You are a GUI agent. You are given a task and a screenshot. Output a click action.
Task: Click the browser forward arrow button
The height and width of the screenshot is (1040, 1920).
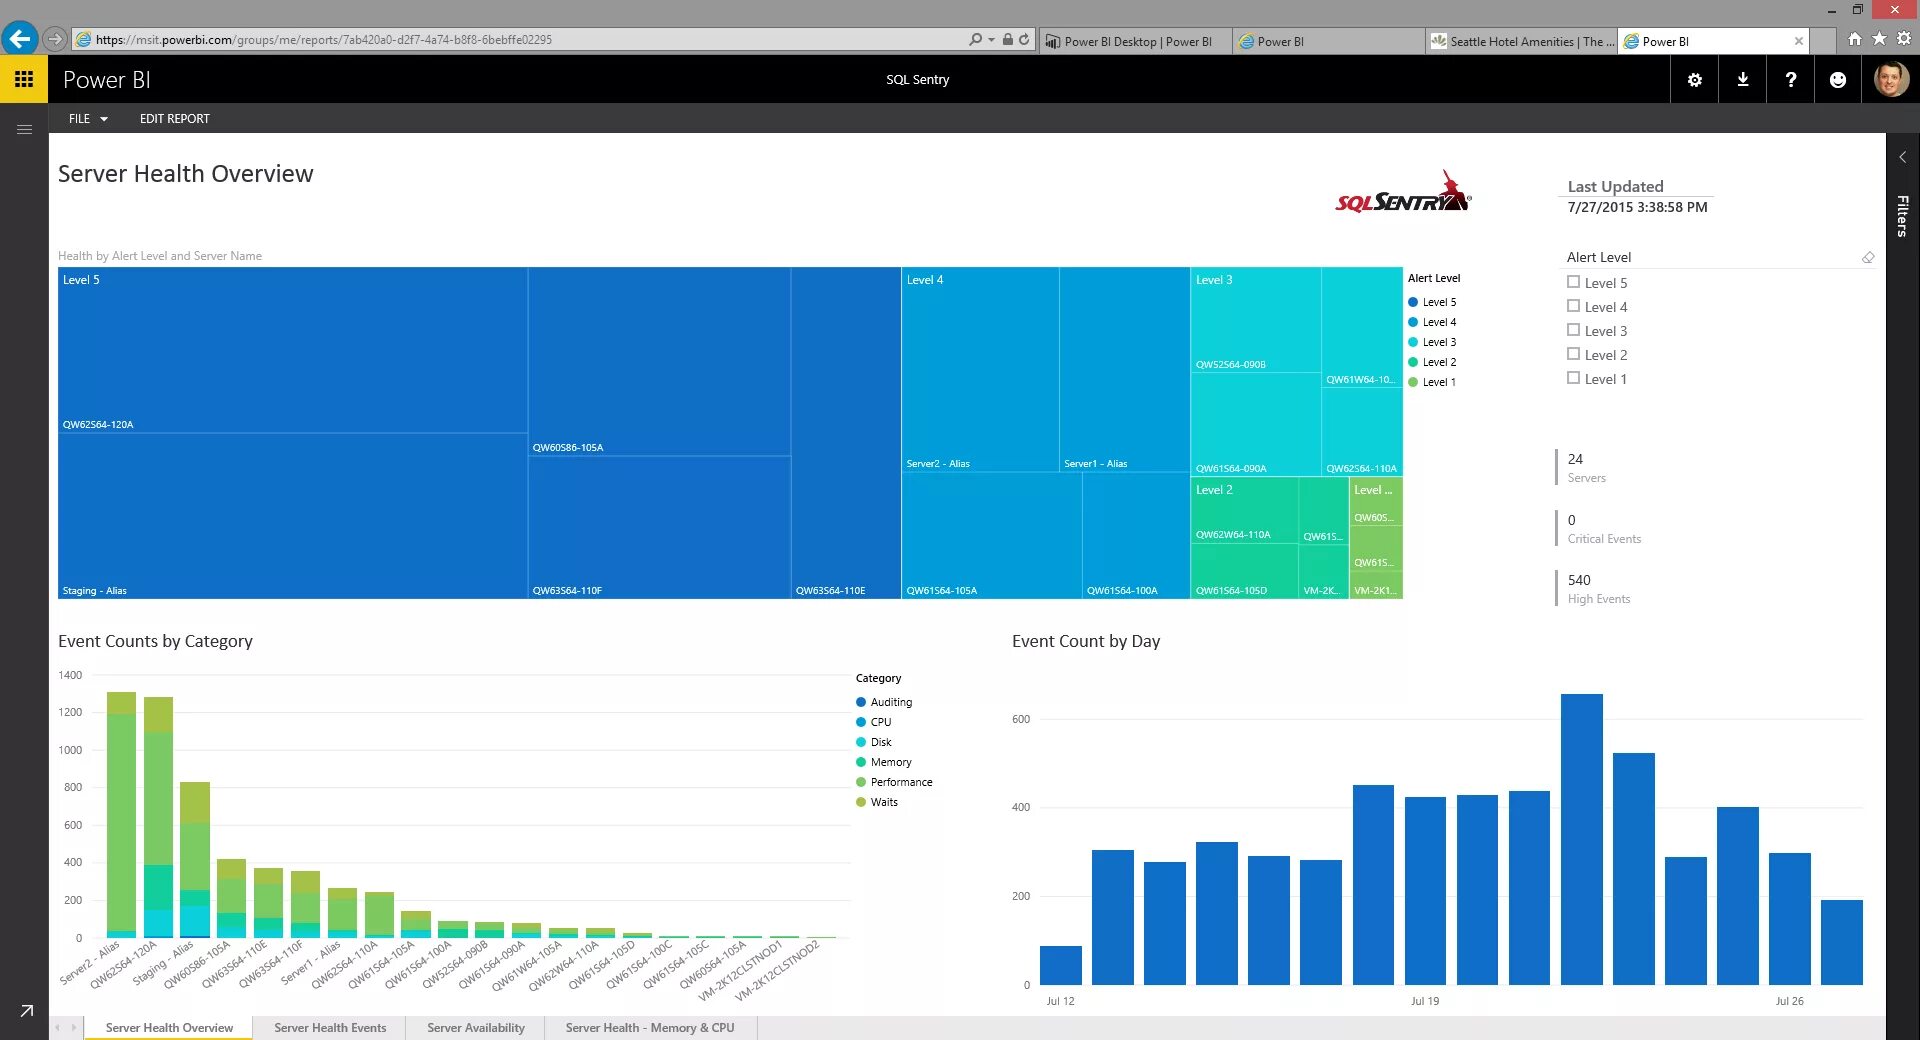click(x=56, y=39)
